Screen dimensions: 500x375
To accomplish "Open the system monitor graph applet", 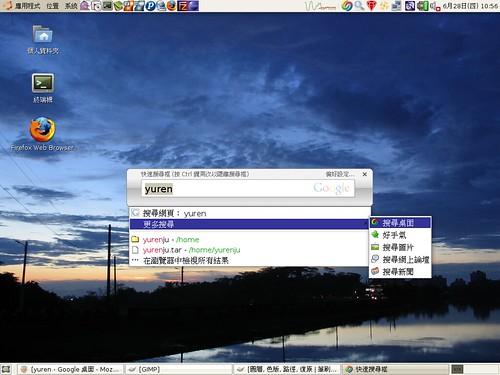I will (320, 6).
